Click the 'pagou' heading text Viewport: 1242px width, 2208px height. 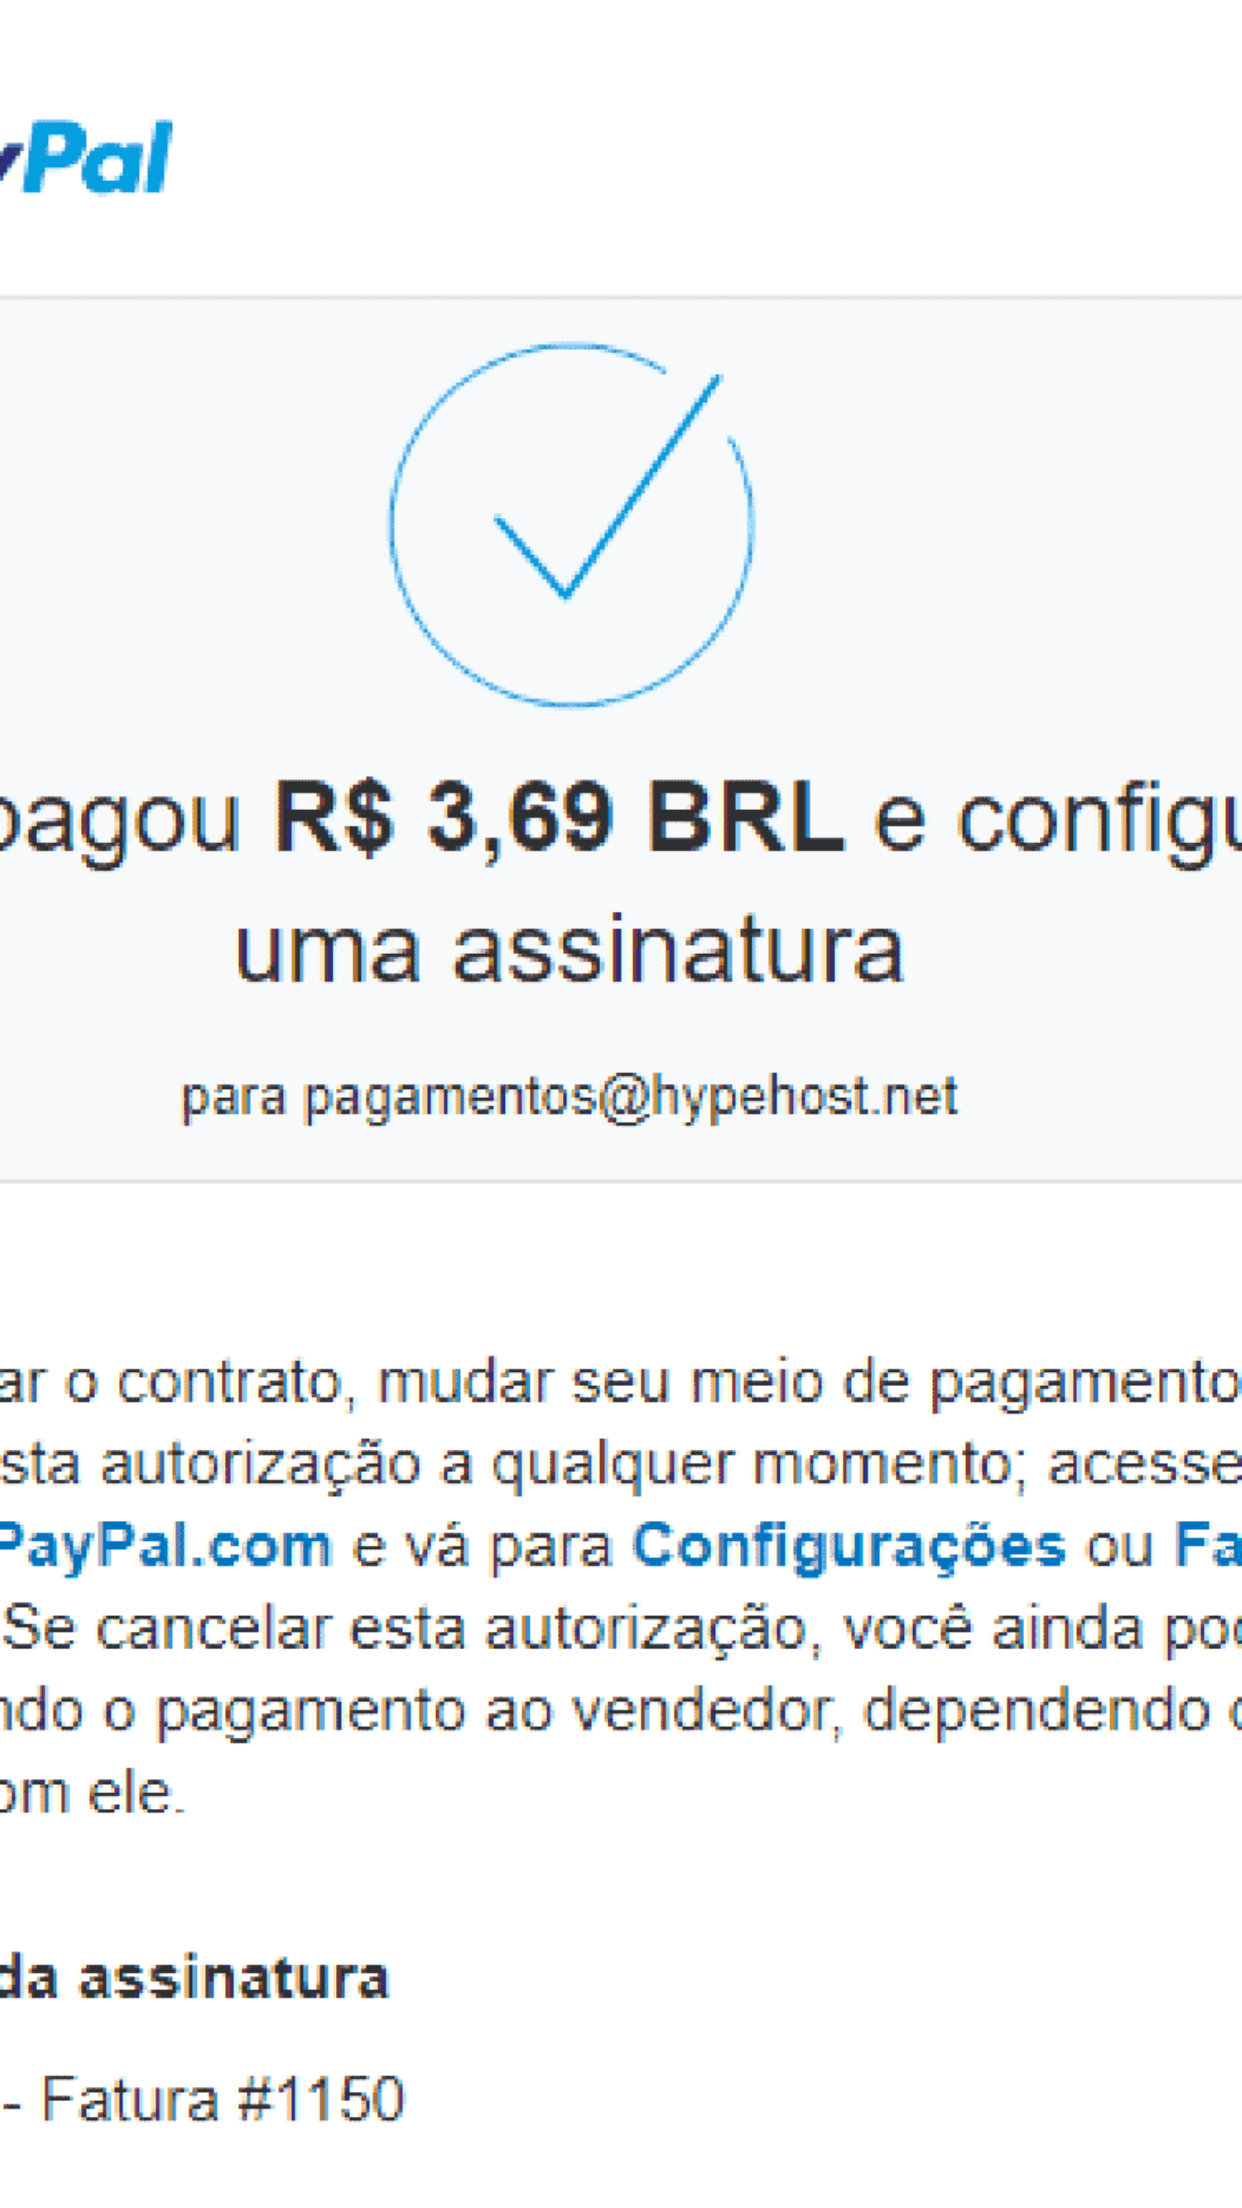pos(120,822)
